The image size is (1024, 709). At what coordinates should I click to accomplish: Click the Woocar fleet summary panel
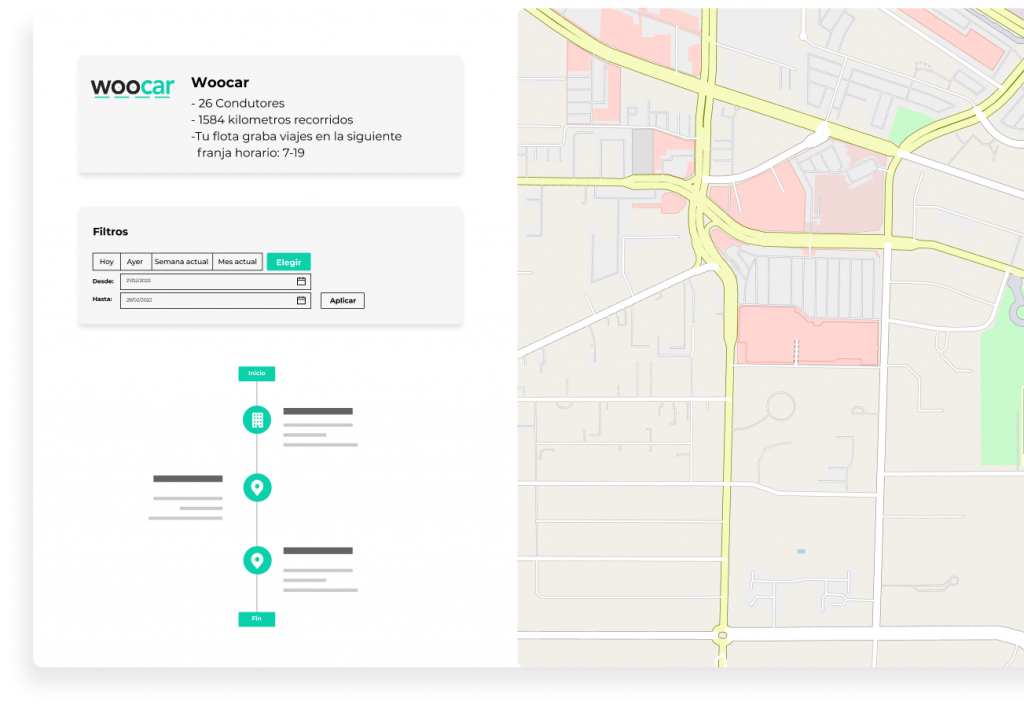click(270, 113)
